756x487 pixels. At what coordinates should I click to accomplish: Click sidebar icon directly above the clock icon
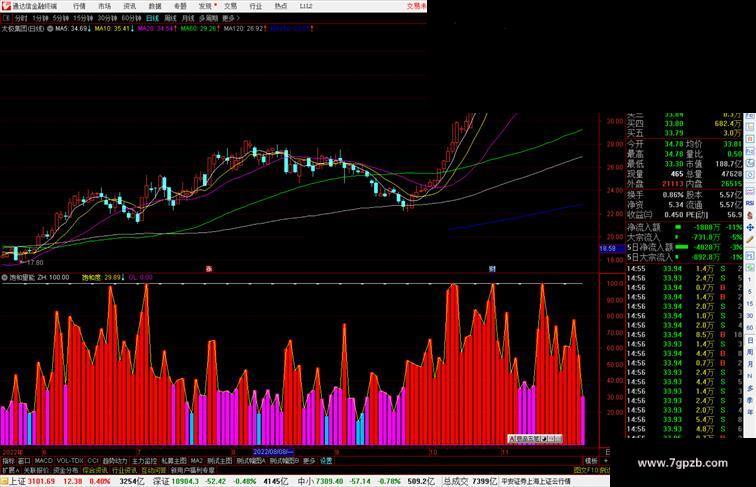(750, 163)
